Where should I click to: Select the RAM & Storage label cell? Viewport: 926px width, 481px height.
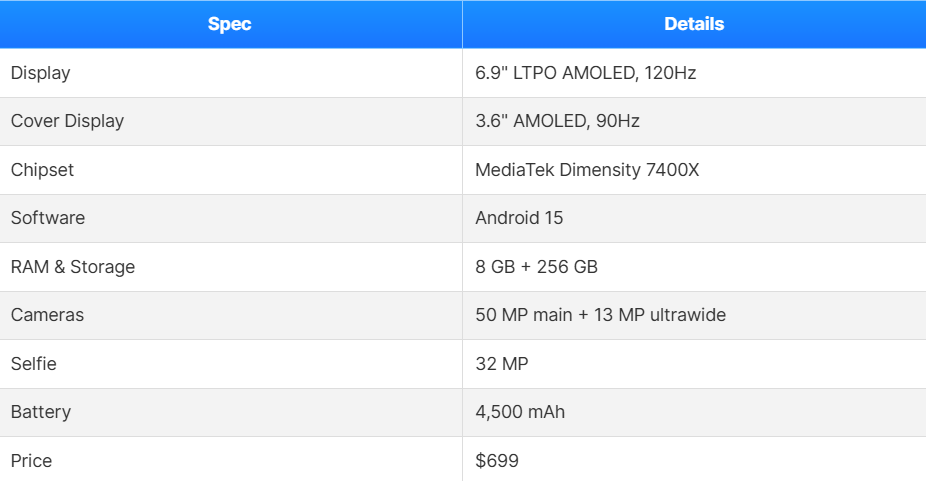point(73,267)
